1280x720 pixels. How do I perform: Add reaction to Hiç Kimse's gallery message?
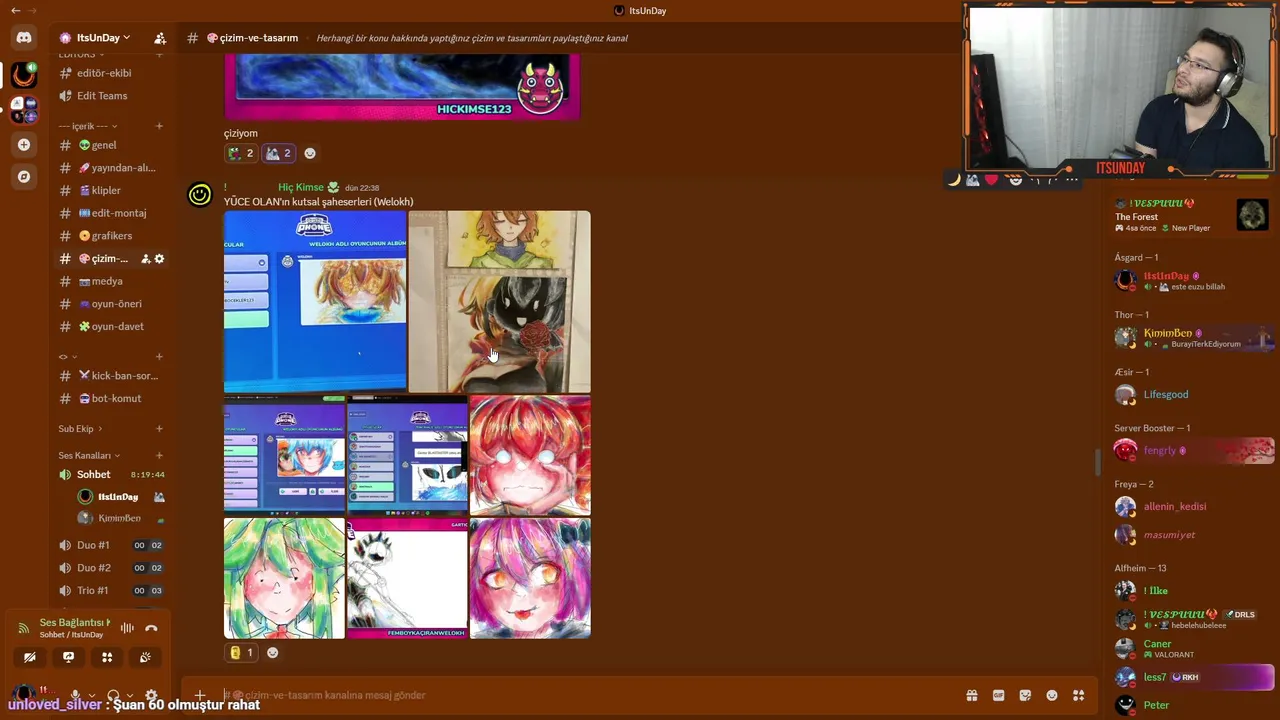point(272,653)
